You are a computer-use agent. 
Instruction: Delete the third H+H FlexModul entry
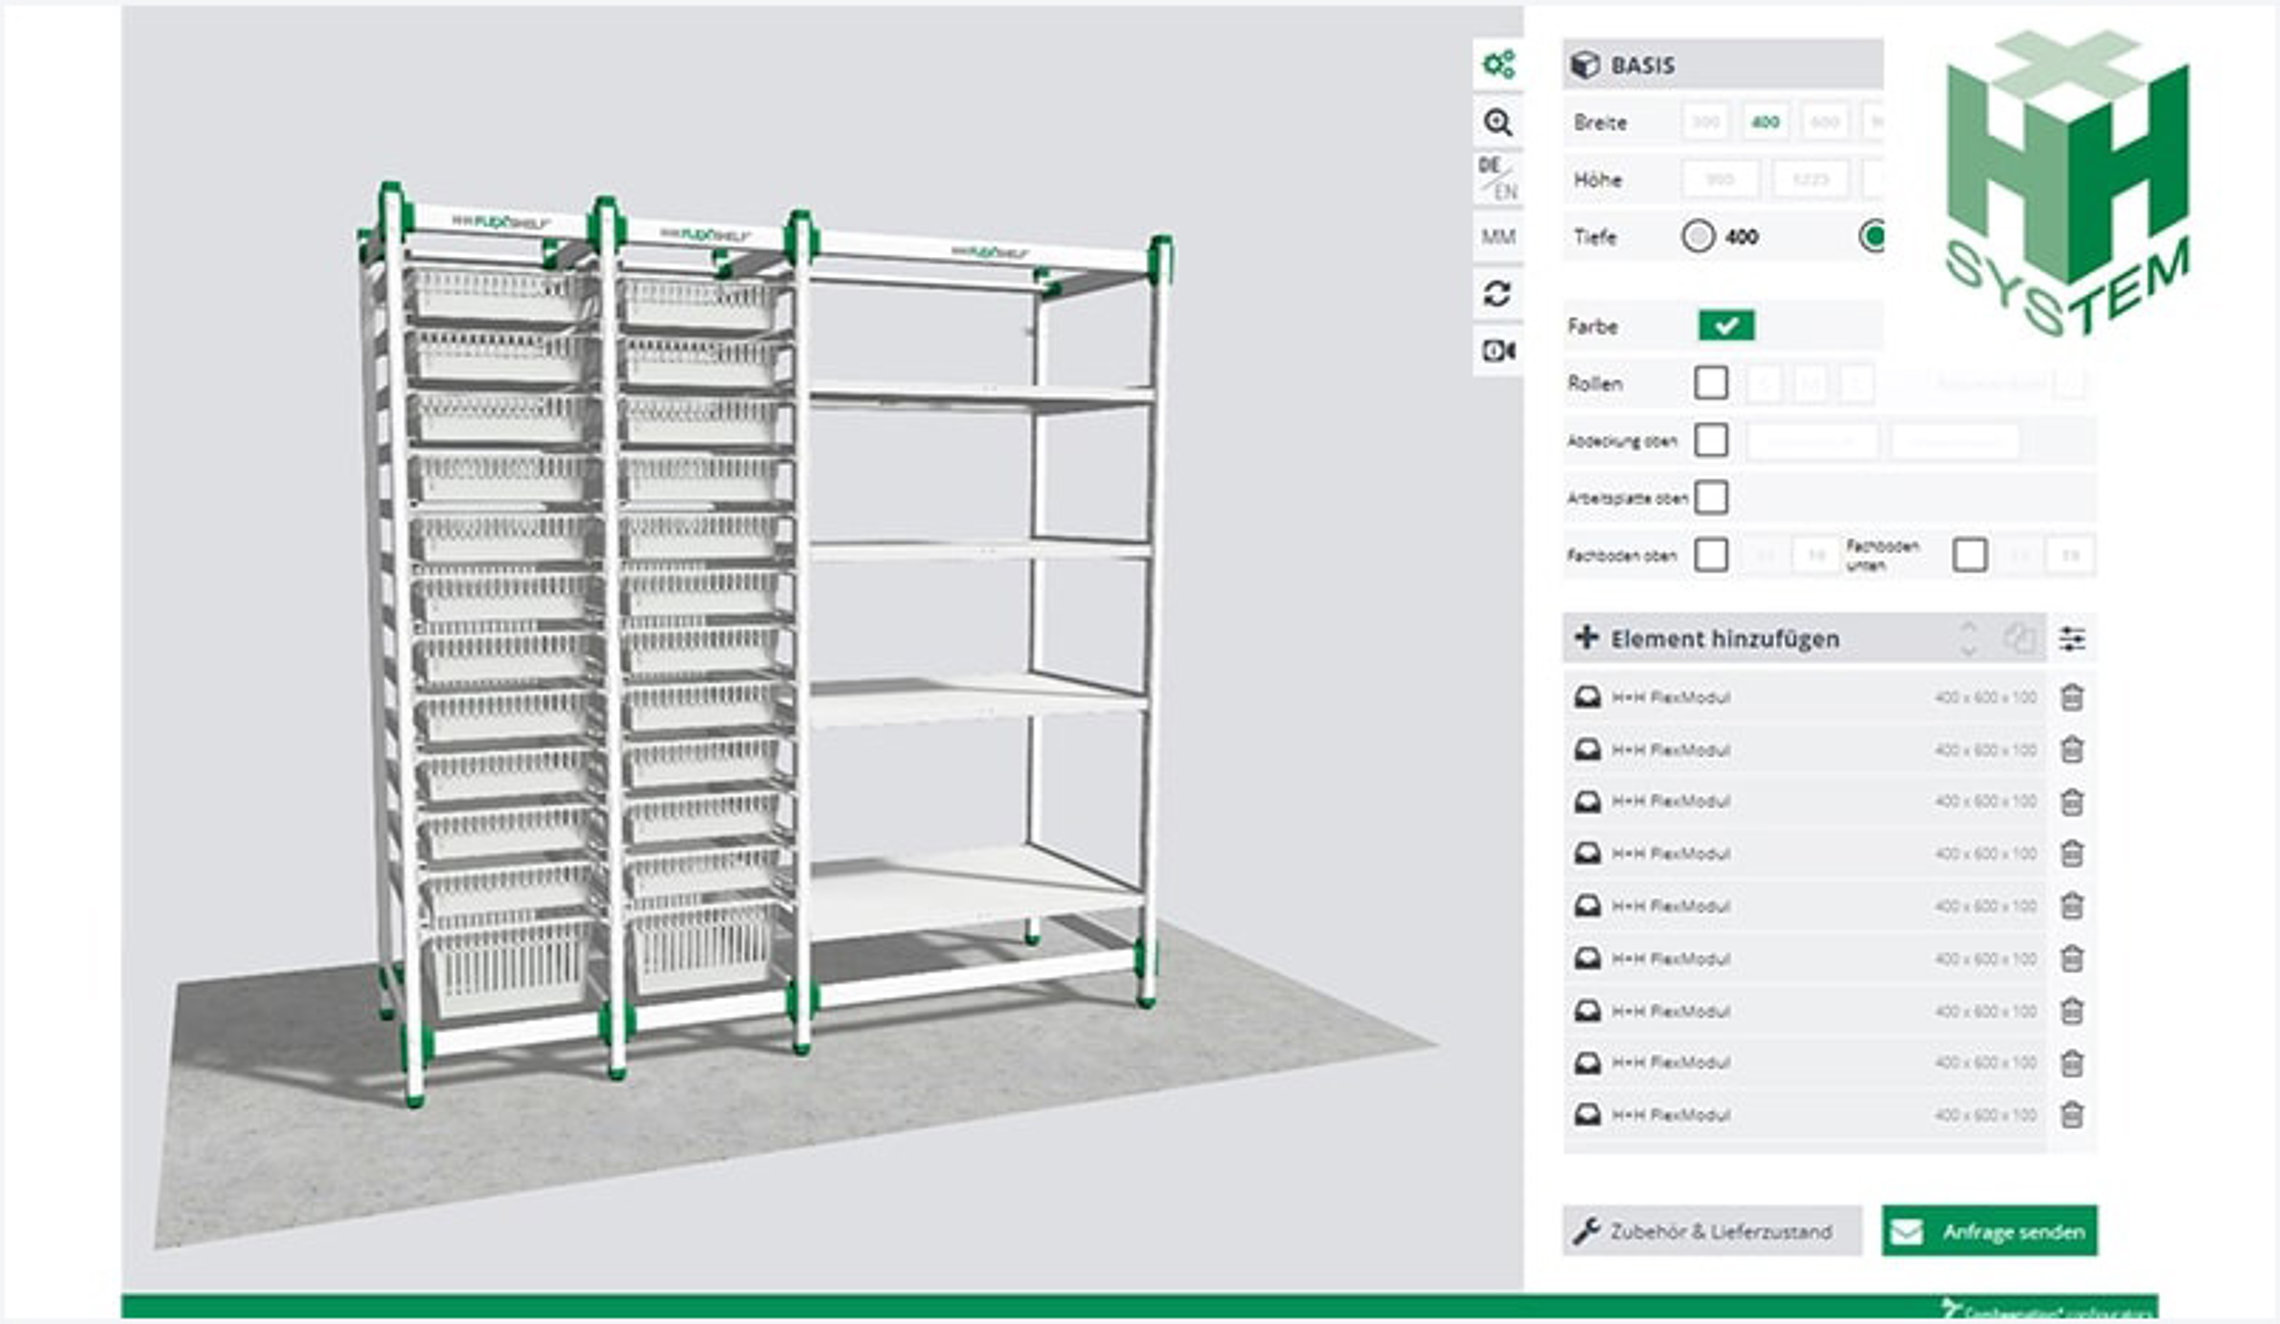(x=2072, y=802)
